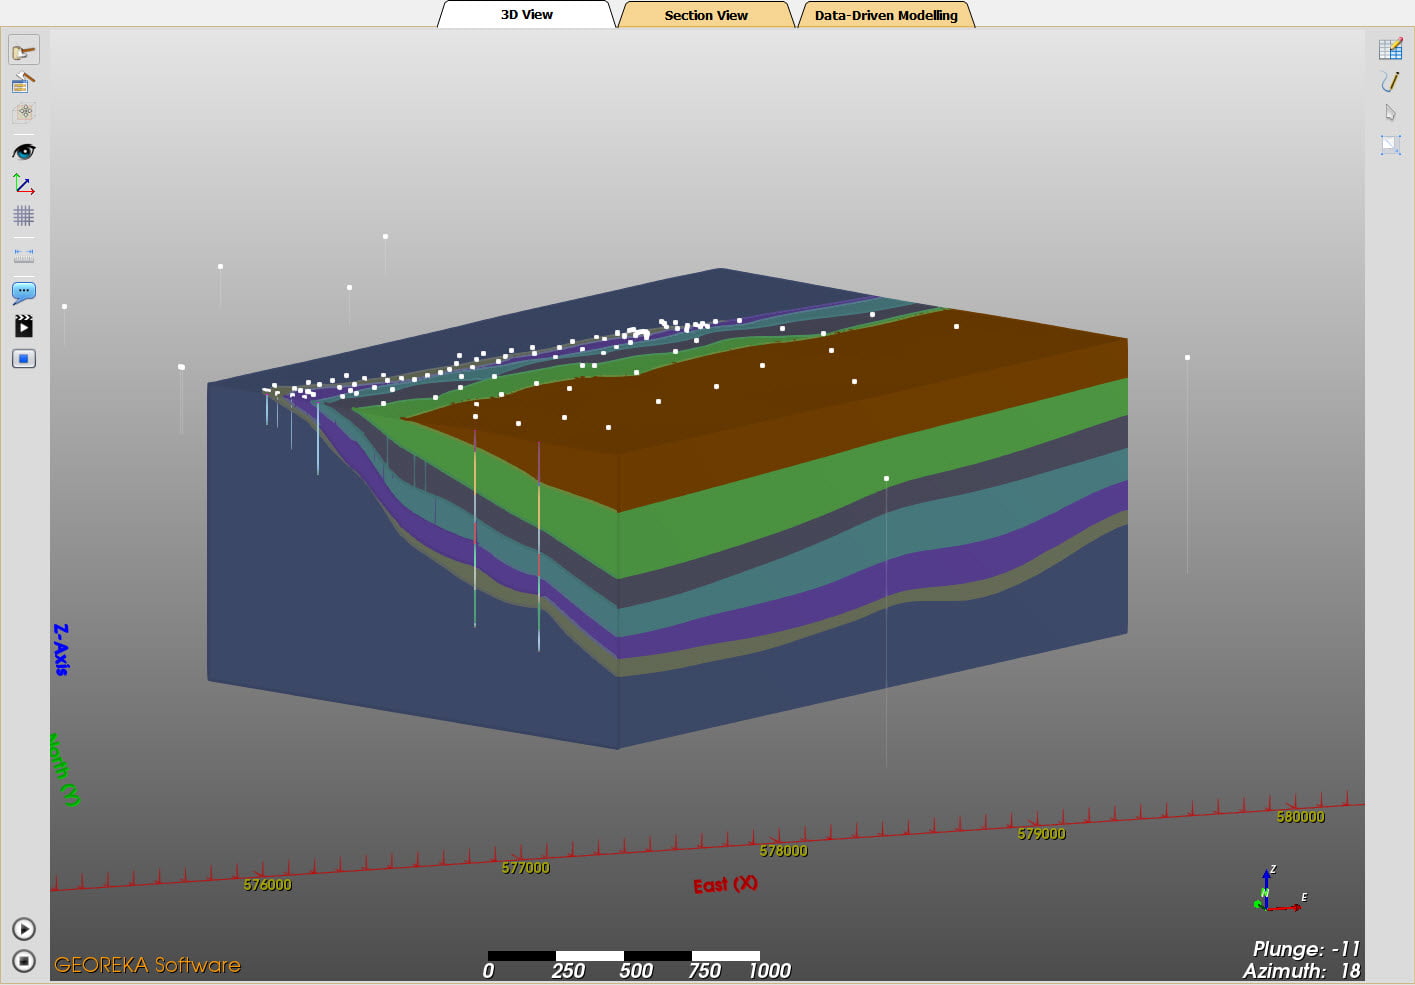Select the curve drawing pencil tool
This screenshot has height=985, width=1415.
tap(1390, 81)
